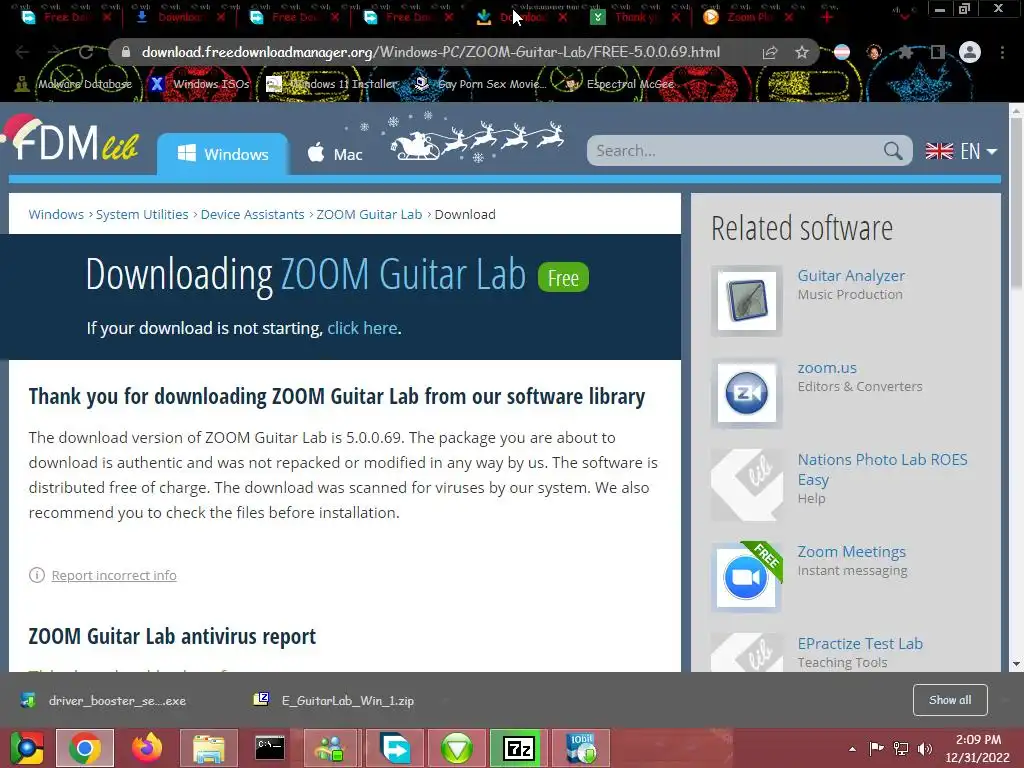Viewport: 1024px width, 768px height.
Task: Open the driver_booster_se...exe download
Action: [x=104, y=701]
